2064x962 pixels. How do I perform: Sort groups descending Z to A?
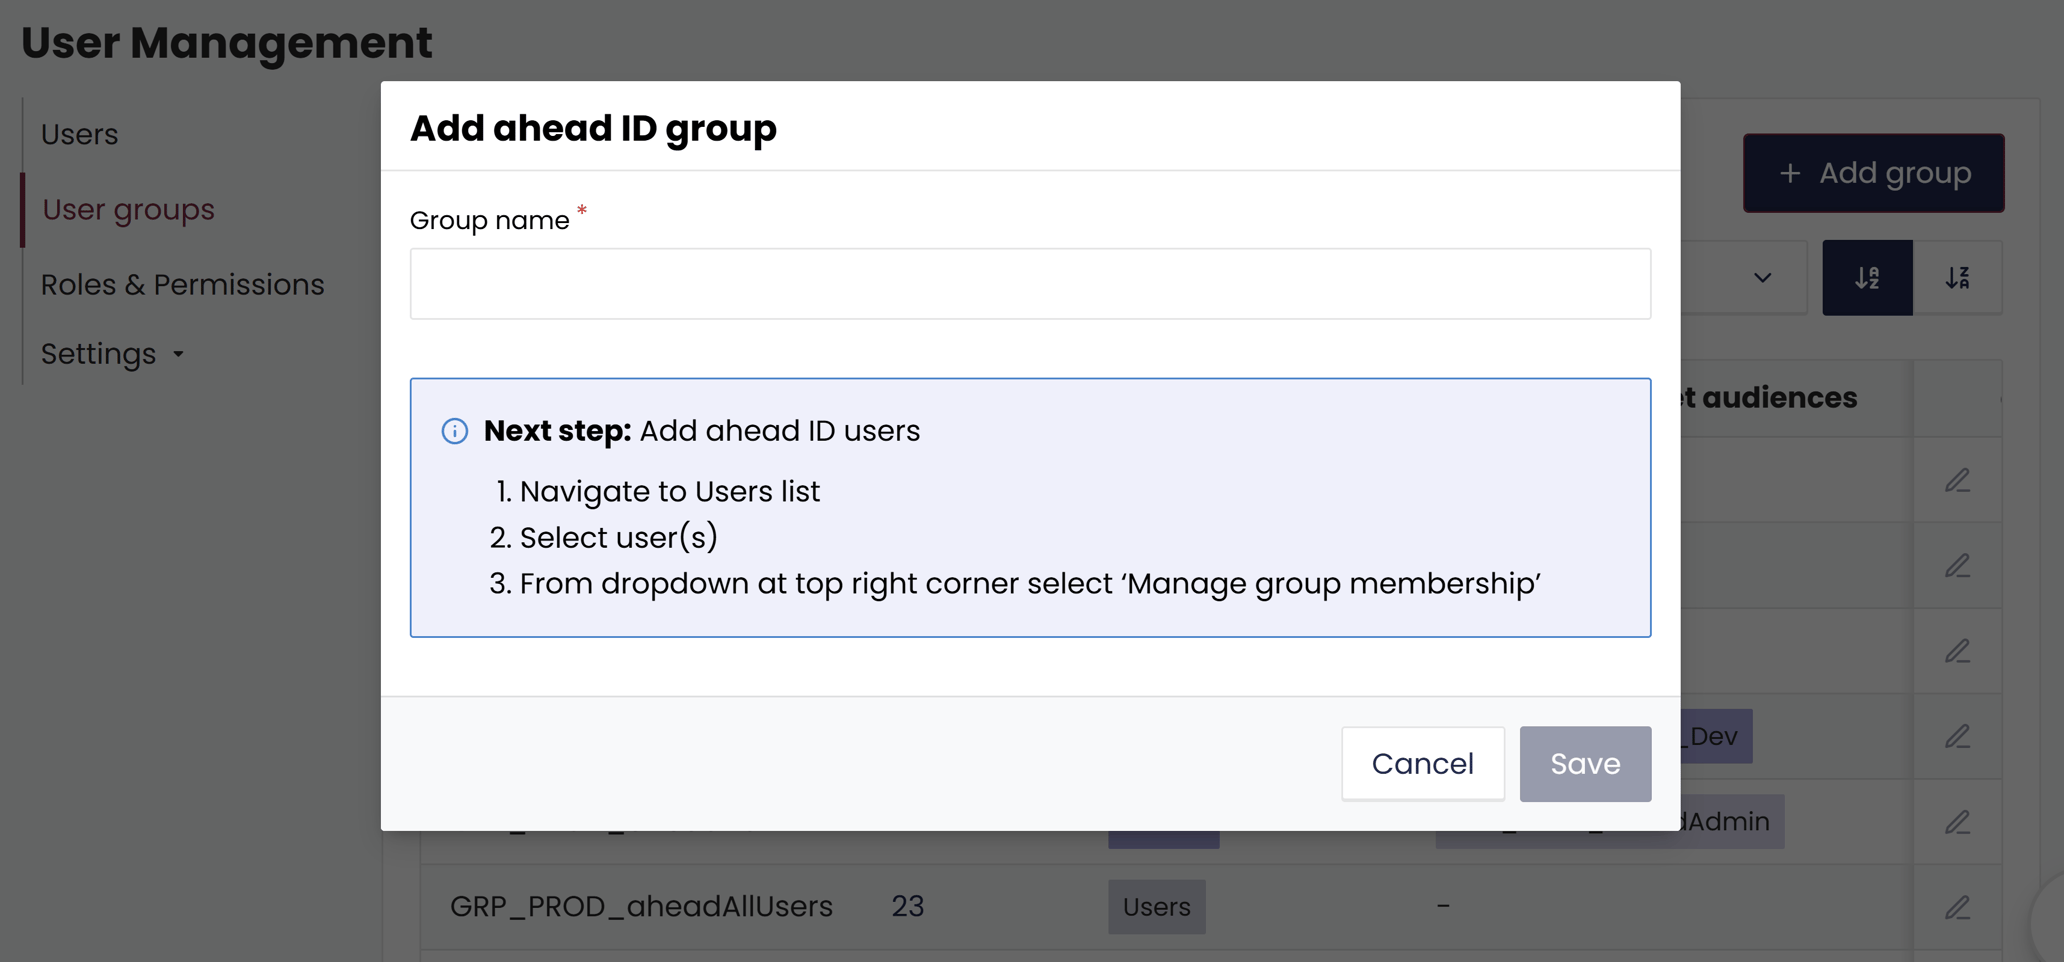(x=1957, y=278)
